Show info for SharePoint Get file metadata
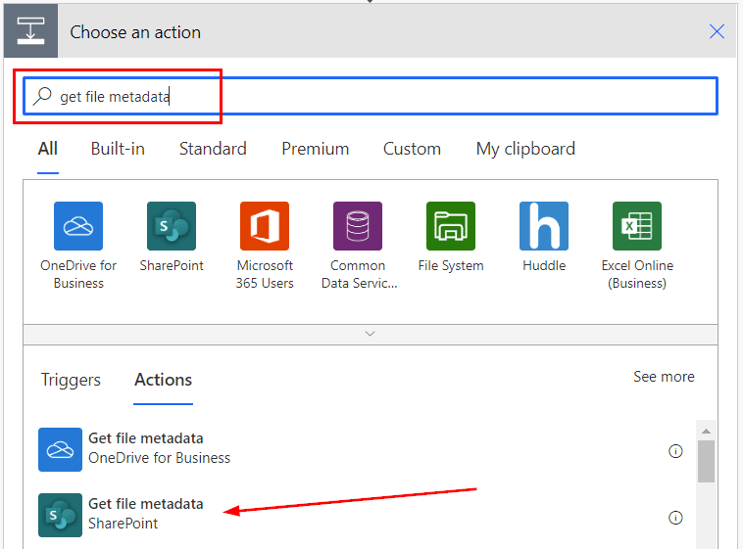The width and height of the screenshot is (743, 549). click(675, 518)
